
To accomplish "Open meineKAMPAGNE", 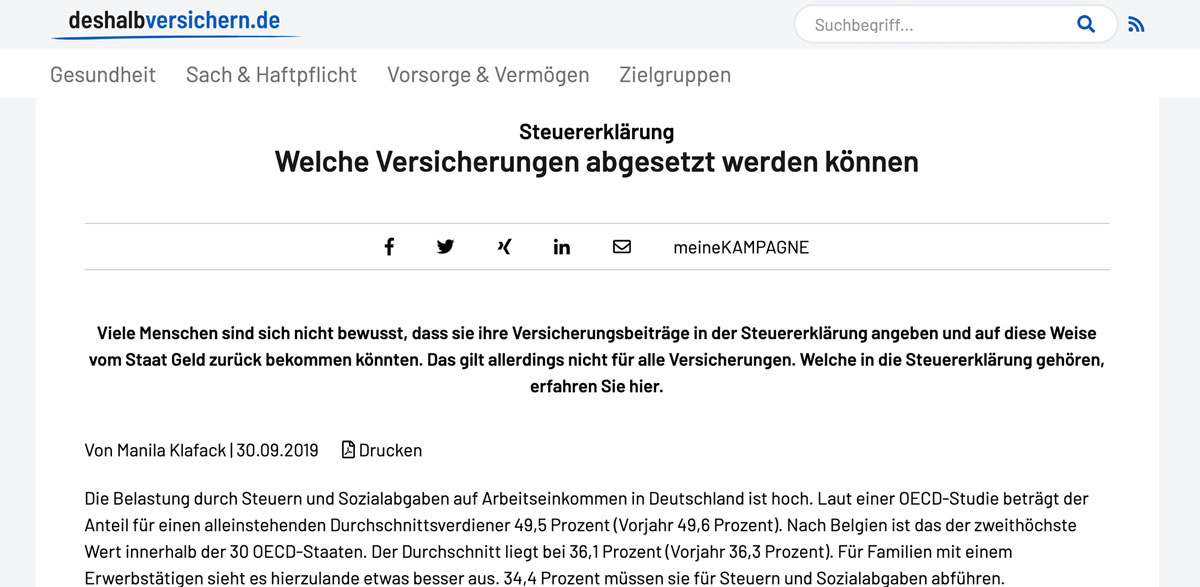I will coord(743,246).
